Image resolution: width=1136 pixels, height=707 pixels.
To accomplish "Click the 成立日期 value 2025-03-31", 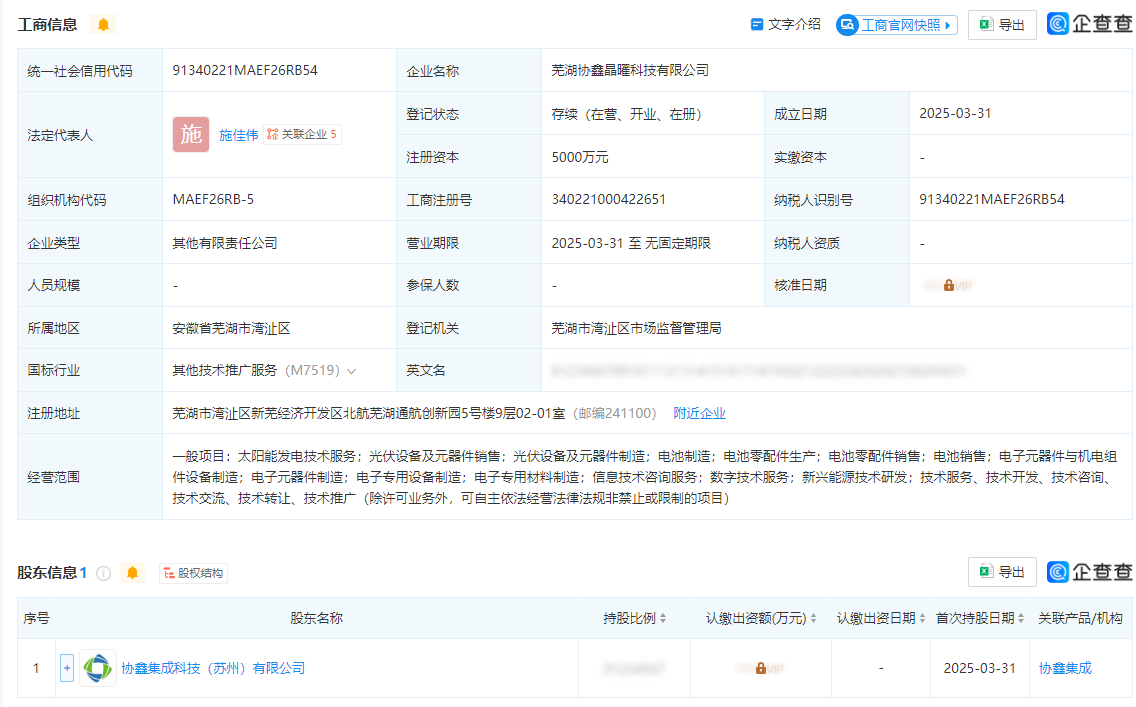I will [955, 114].
